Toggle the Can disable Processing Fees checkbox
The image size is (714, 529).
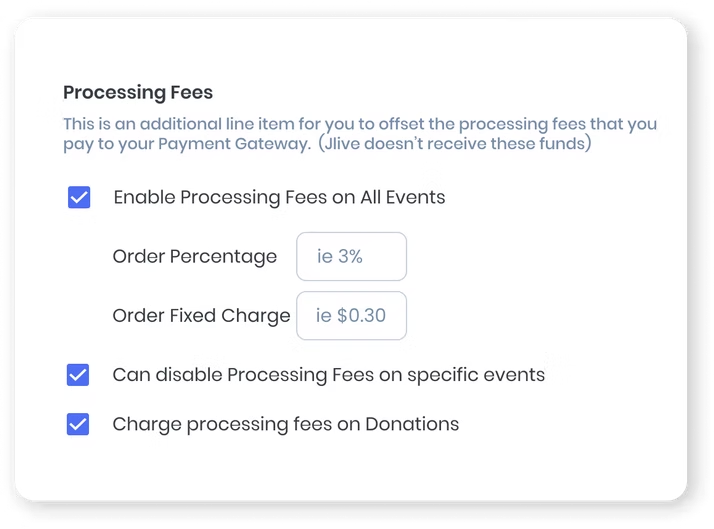pyautogui.click(x=78, y=375)
